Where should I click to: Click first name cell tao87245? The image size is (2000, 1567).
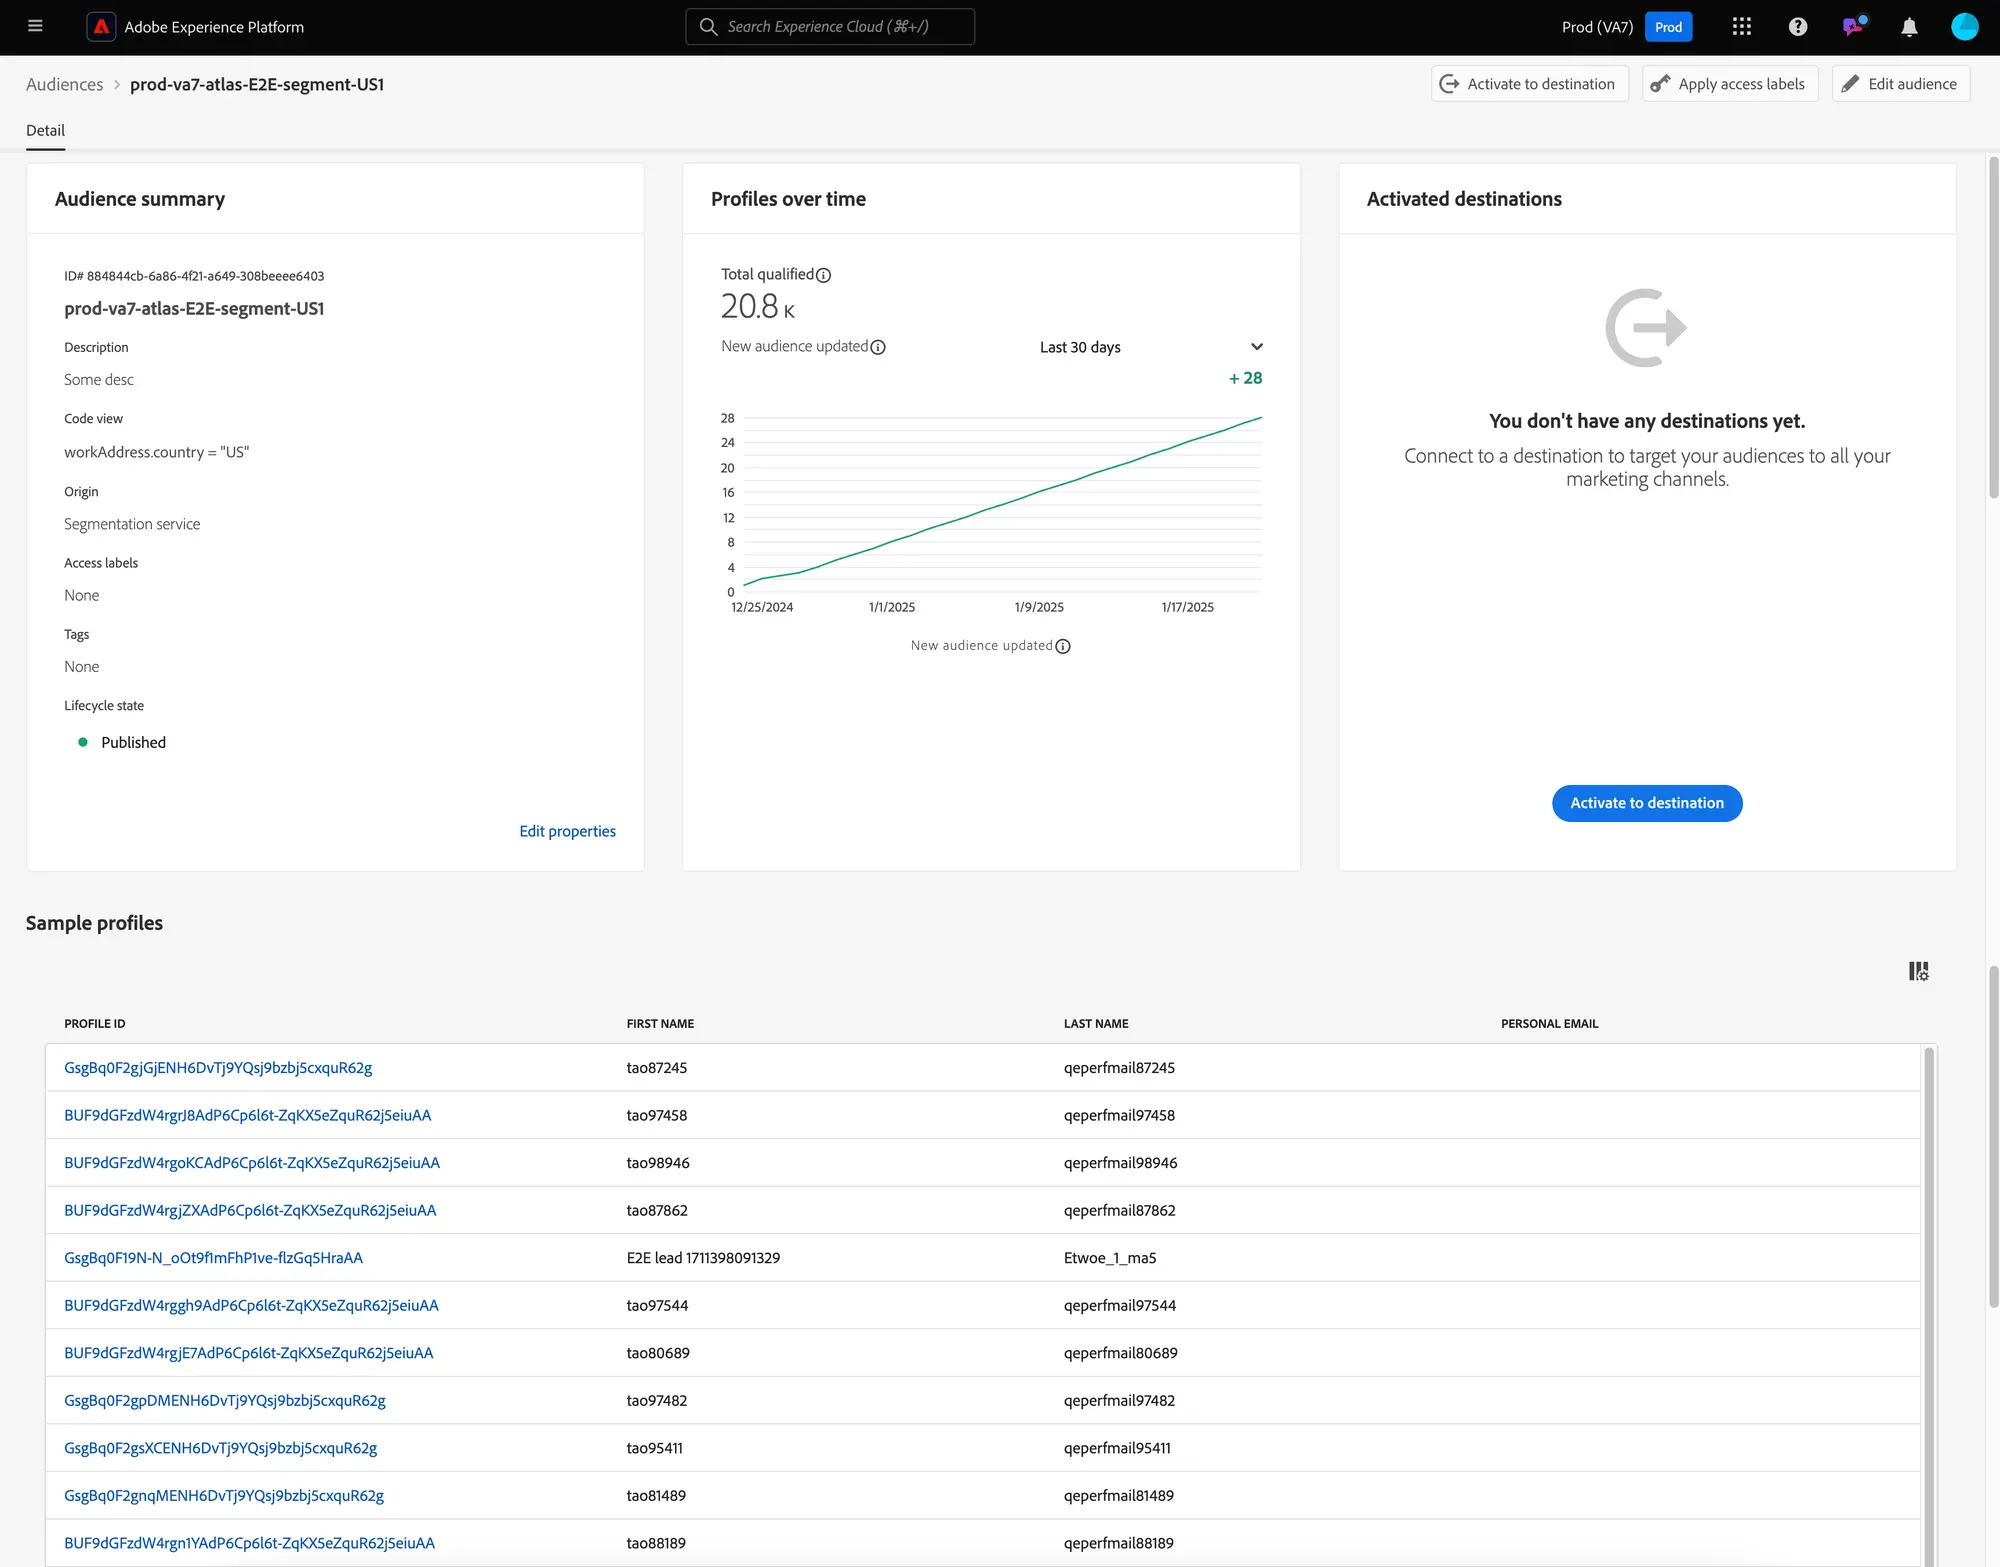(x=657, y=1068)
